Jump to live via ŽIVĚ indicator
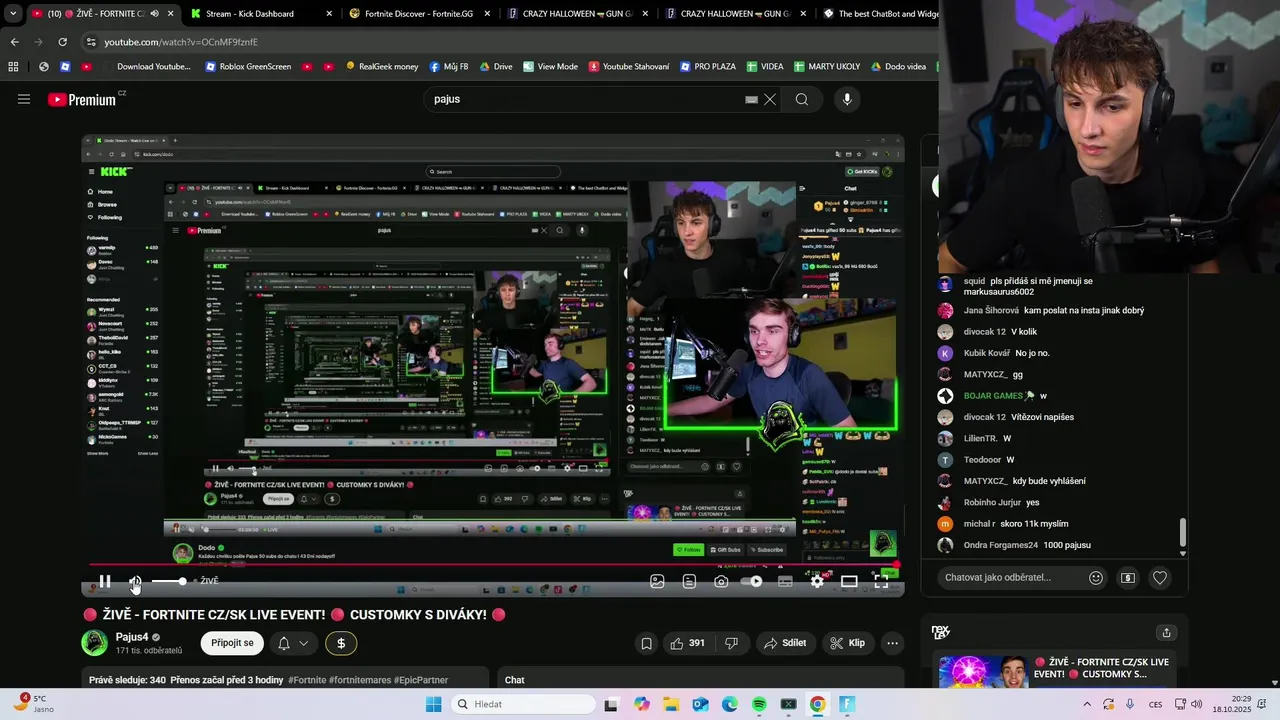This screenshot has width=1280, height=720. click(207, 581)
